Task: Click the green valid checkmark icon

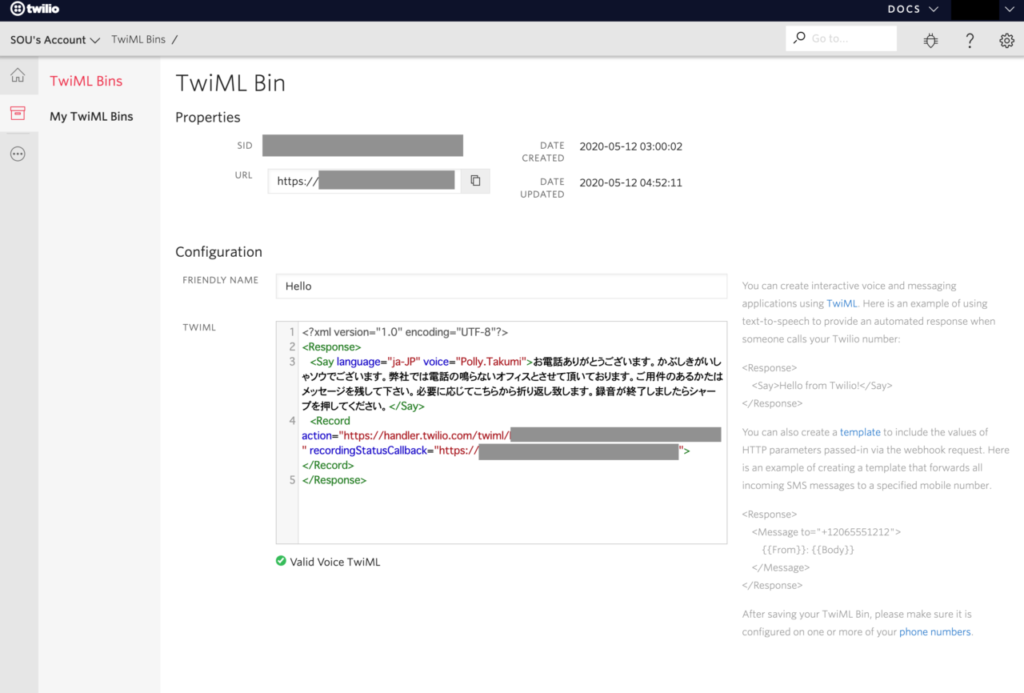Action: (x=281, y=561)
